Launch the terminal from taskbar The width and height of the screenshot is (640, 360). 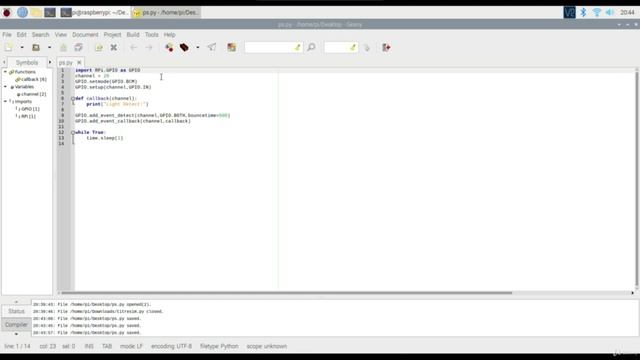pyautogui.click(x=50, y=13)
